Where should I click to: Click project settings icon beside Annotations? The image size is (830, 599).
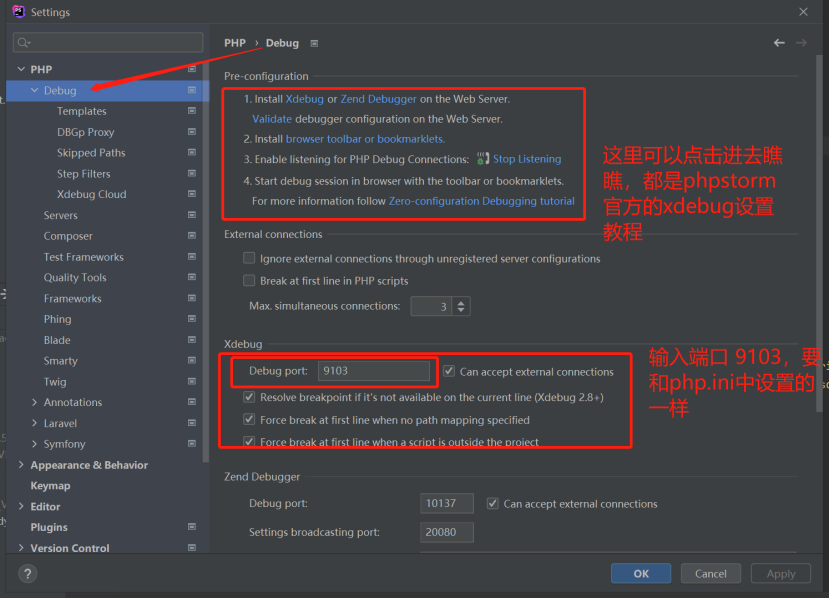point(192,402)
